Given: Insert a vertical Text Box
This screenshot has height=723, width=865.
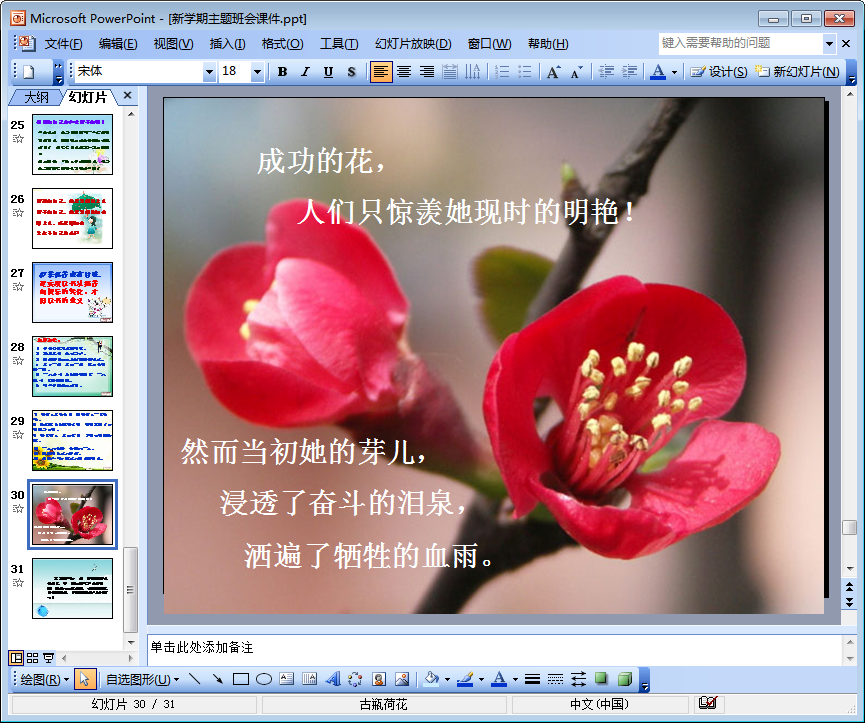Looking at the screenshot, I should point(309,679).
